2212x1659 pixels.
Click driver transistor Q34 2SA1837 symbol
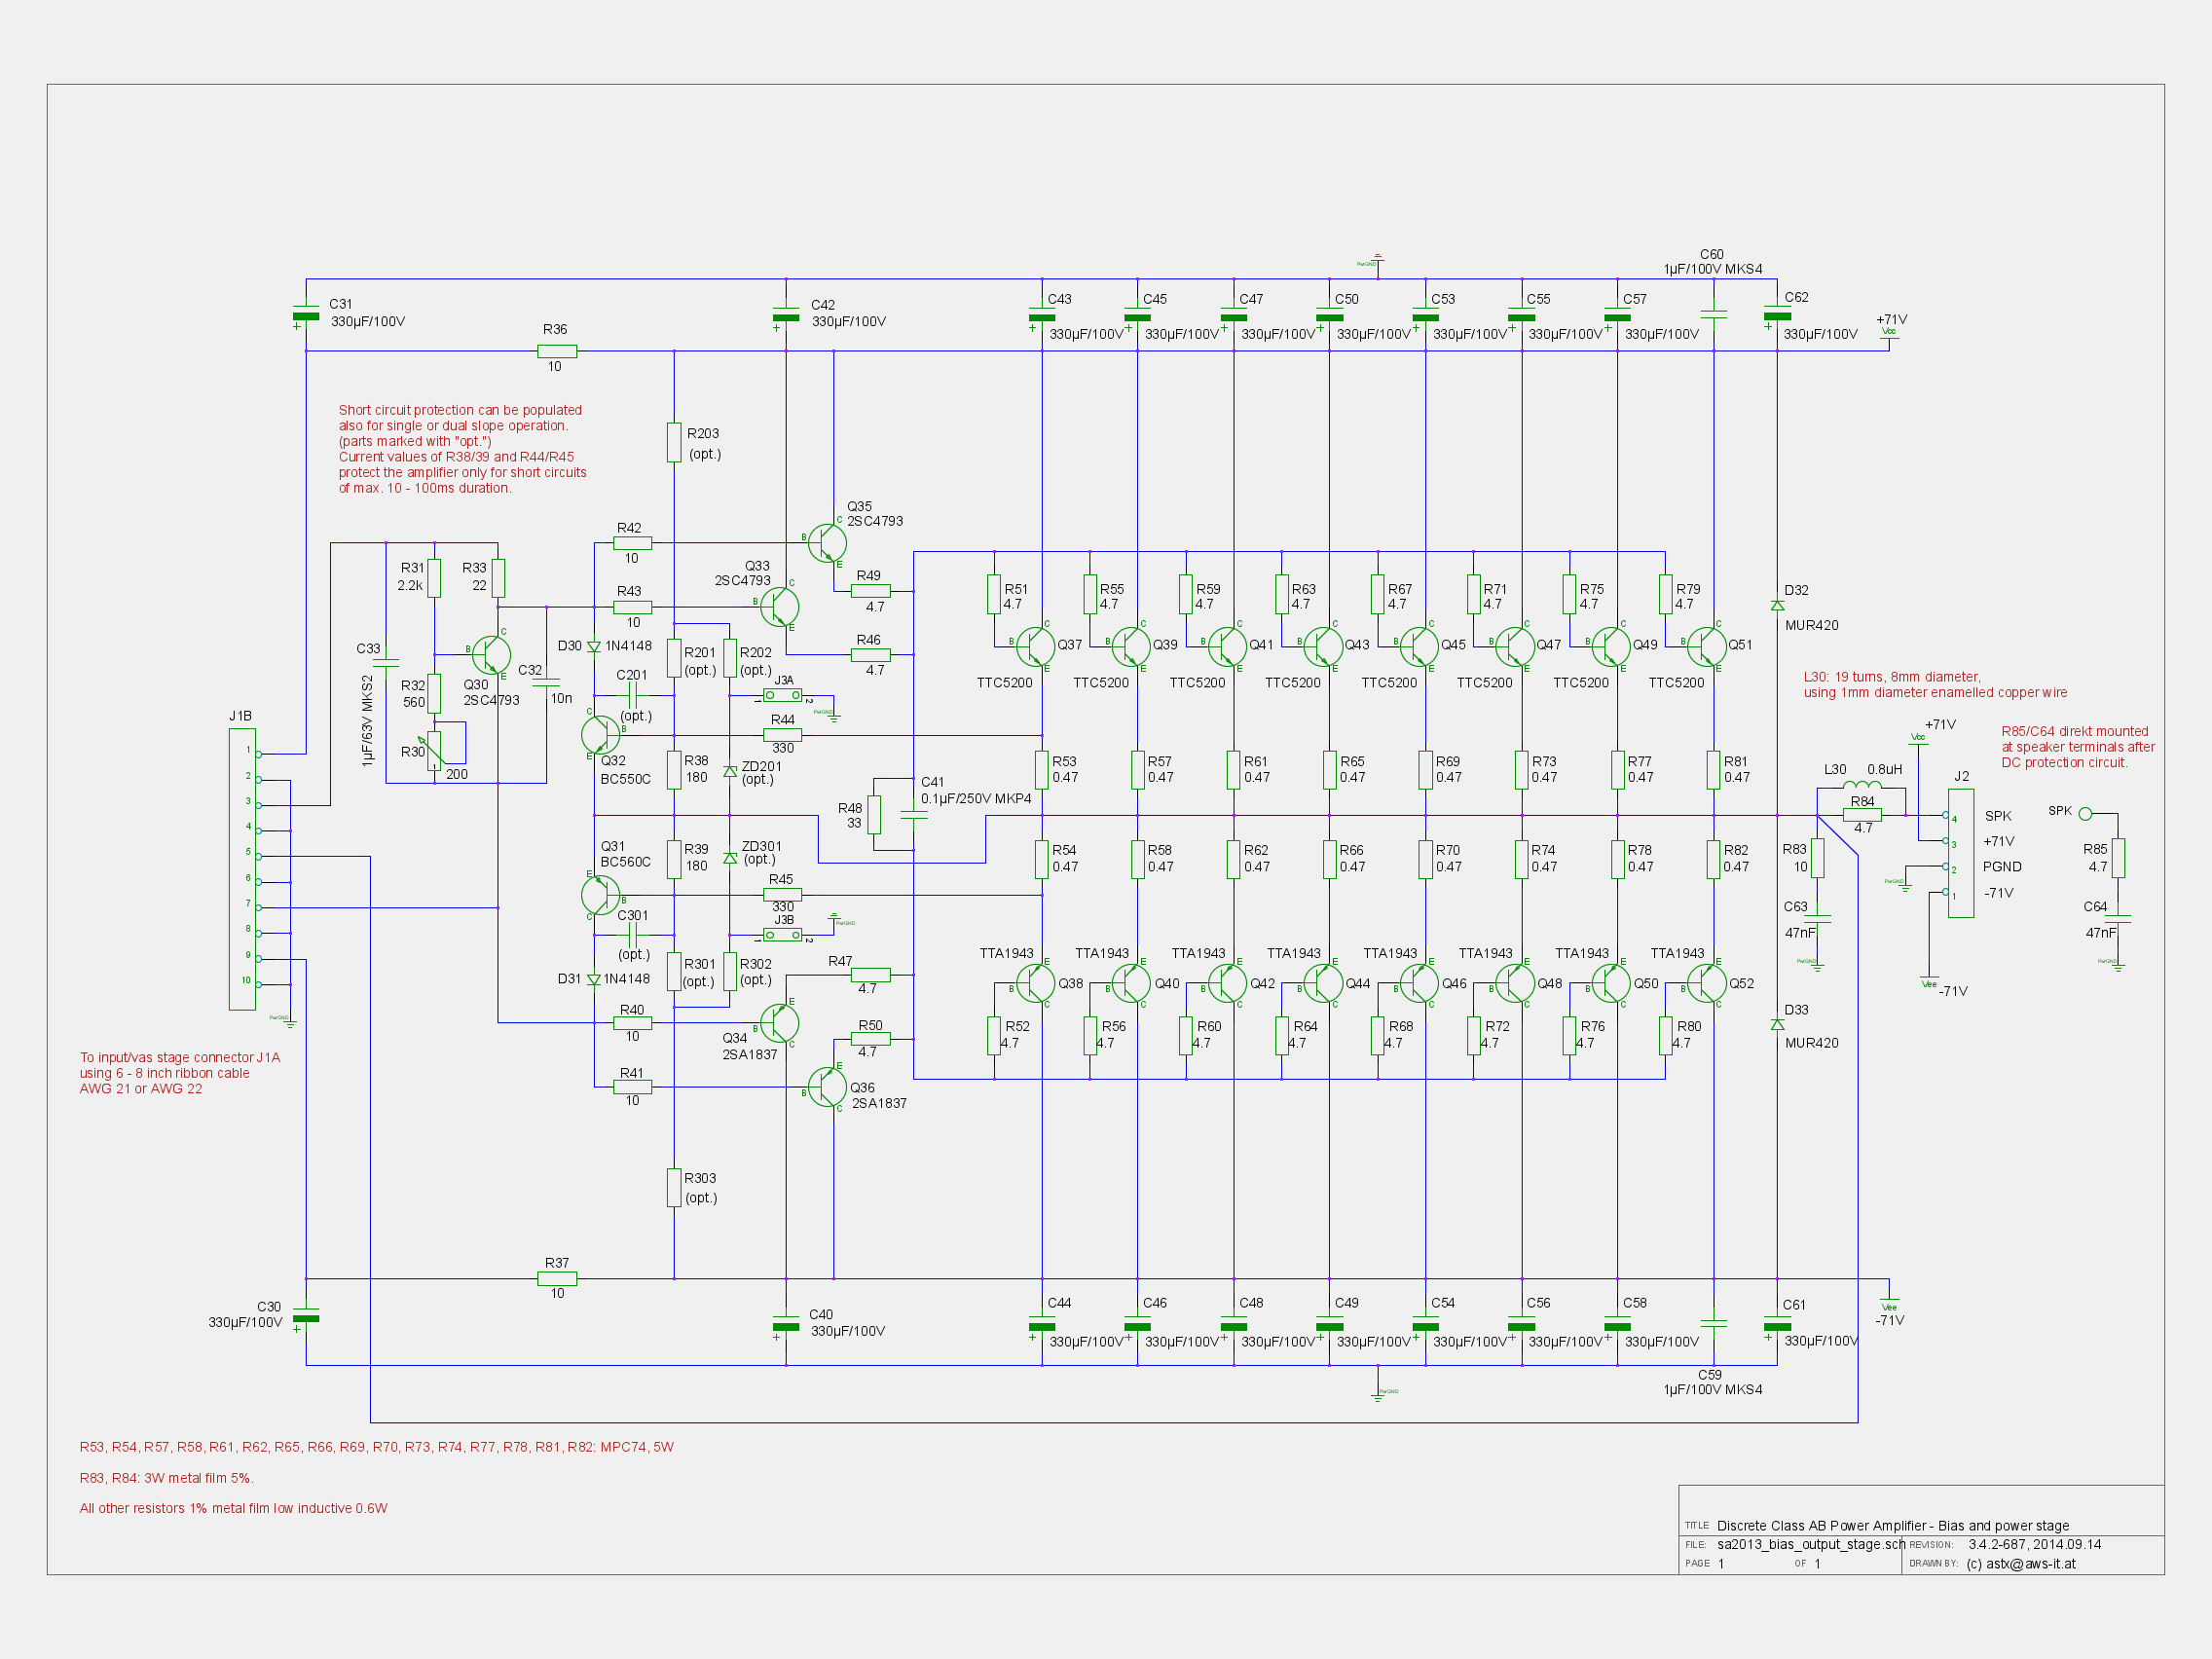click(x=780, y=1023)
